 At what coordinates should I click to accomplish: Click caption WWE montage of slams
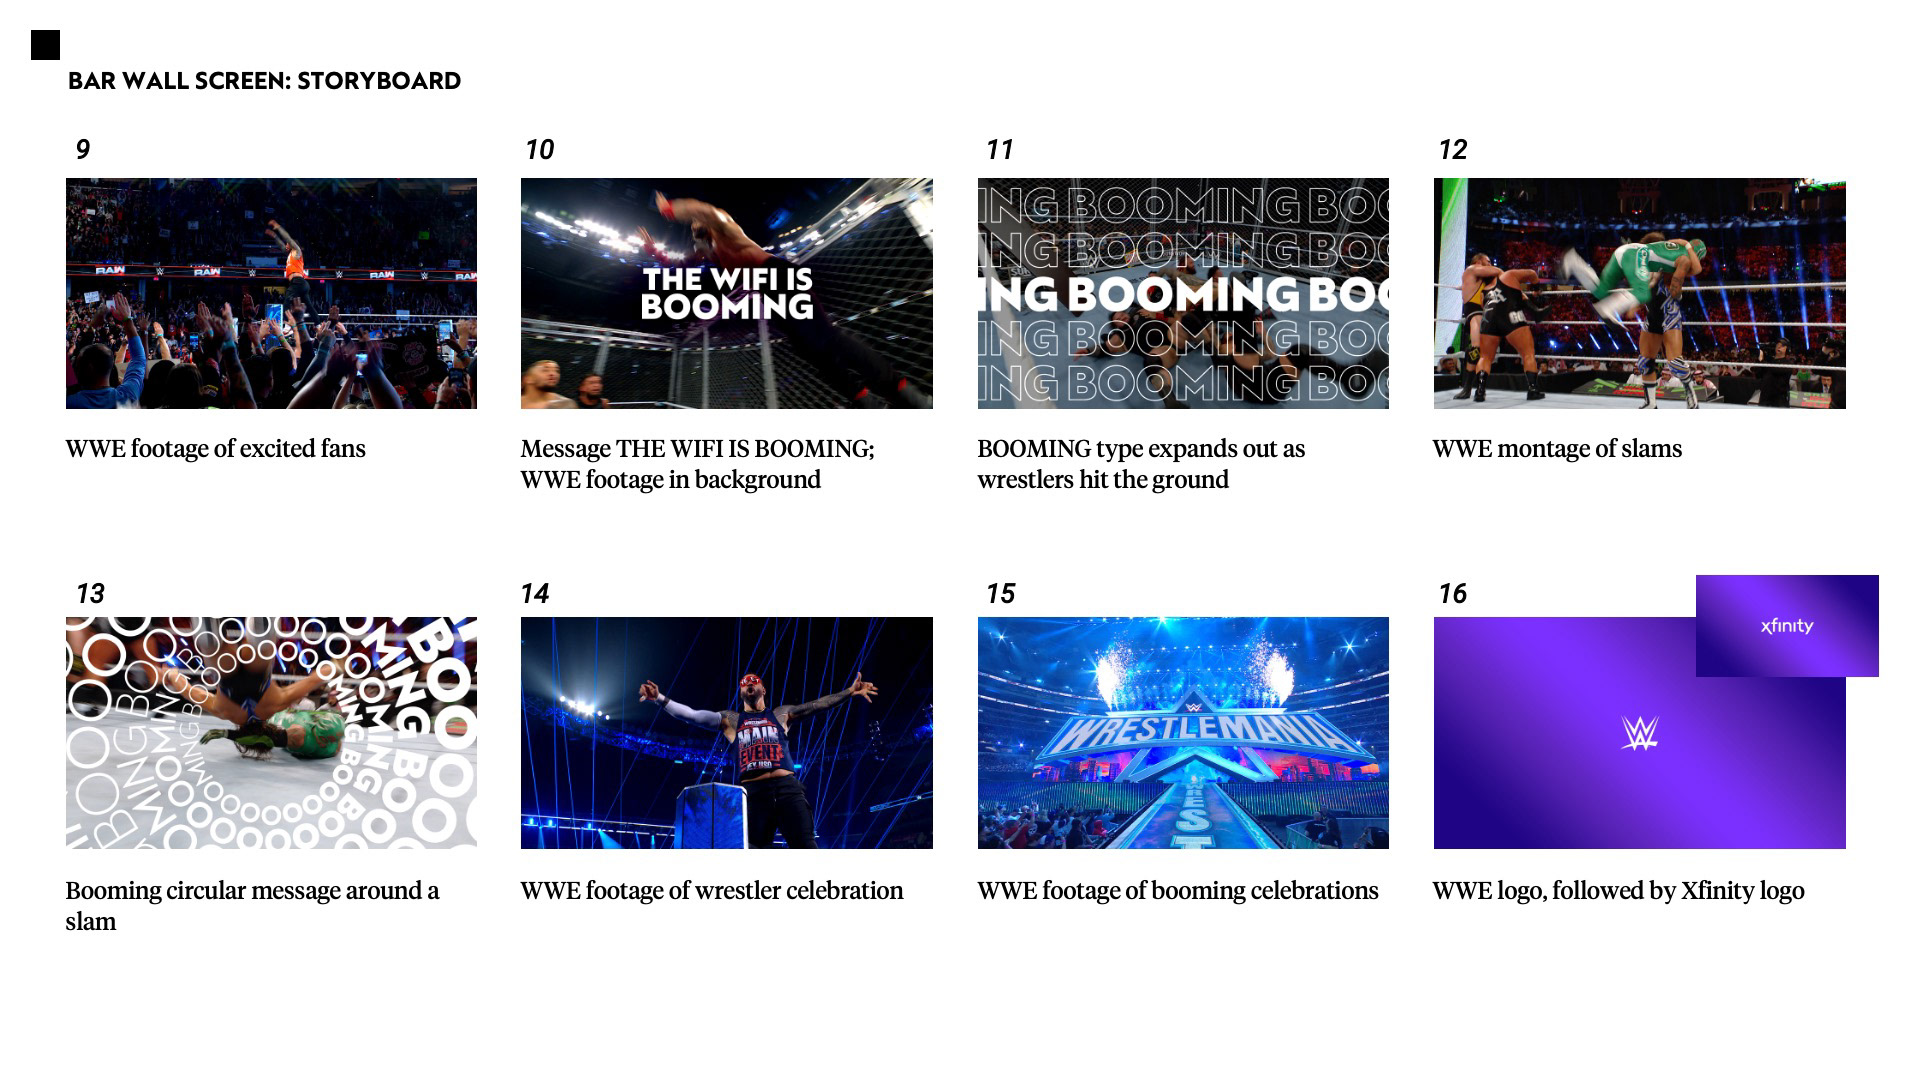tap(1557, 449)
